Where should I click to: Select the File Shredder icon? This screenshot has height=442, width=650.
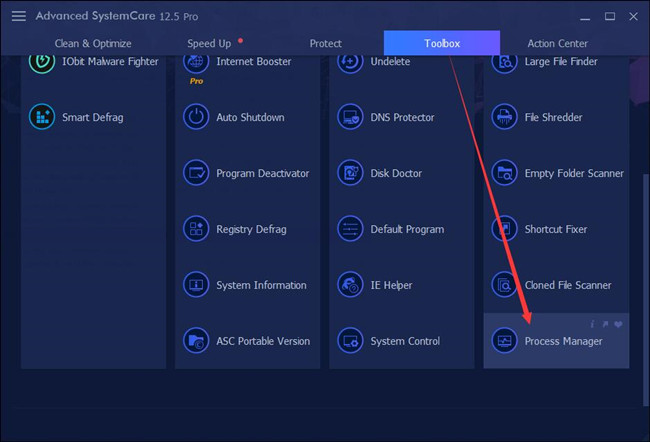pos(504,117)
